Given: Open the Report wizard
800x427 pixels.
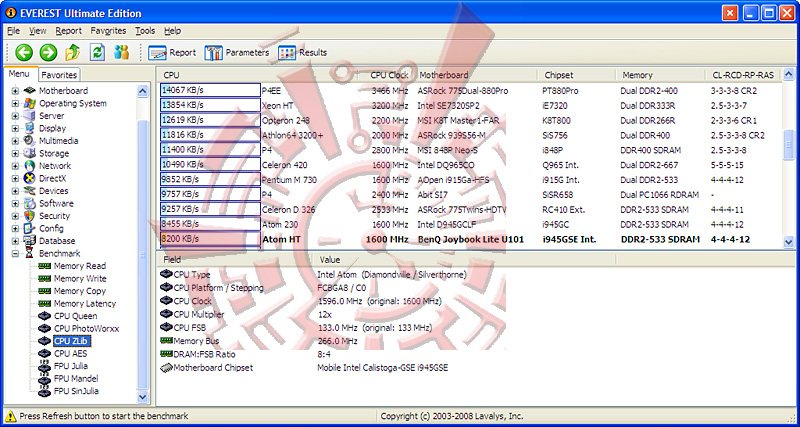Looking at the screenshot, I should pyautogui.click(x=172, y=53).
